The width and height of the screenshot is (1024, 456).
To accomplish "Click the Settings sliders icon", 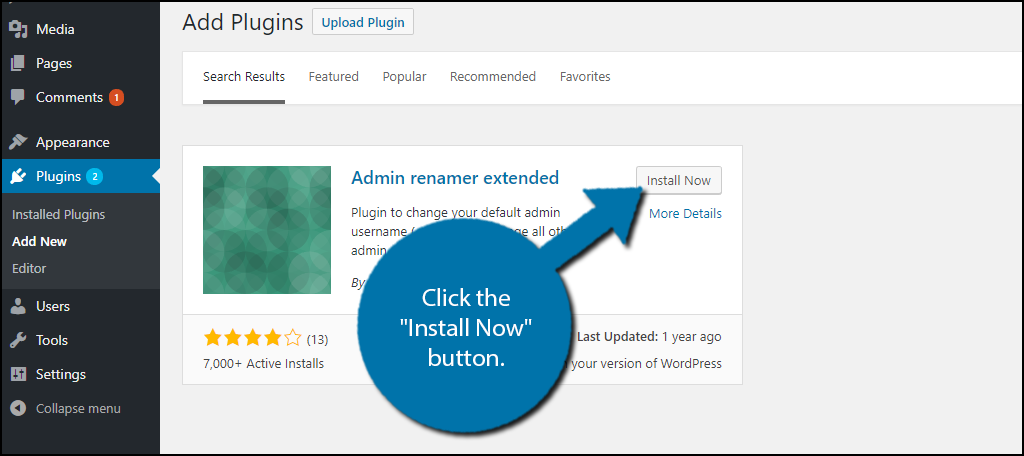I will (x=18, y=374).
